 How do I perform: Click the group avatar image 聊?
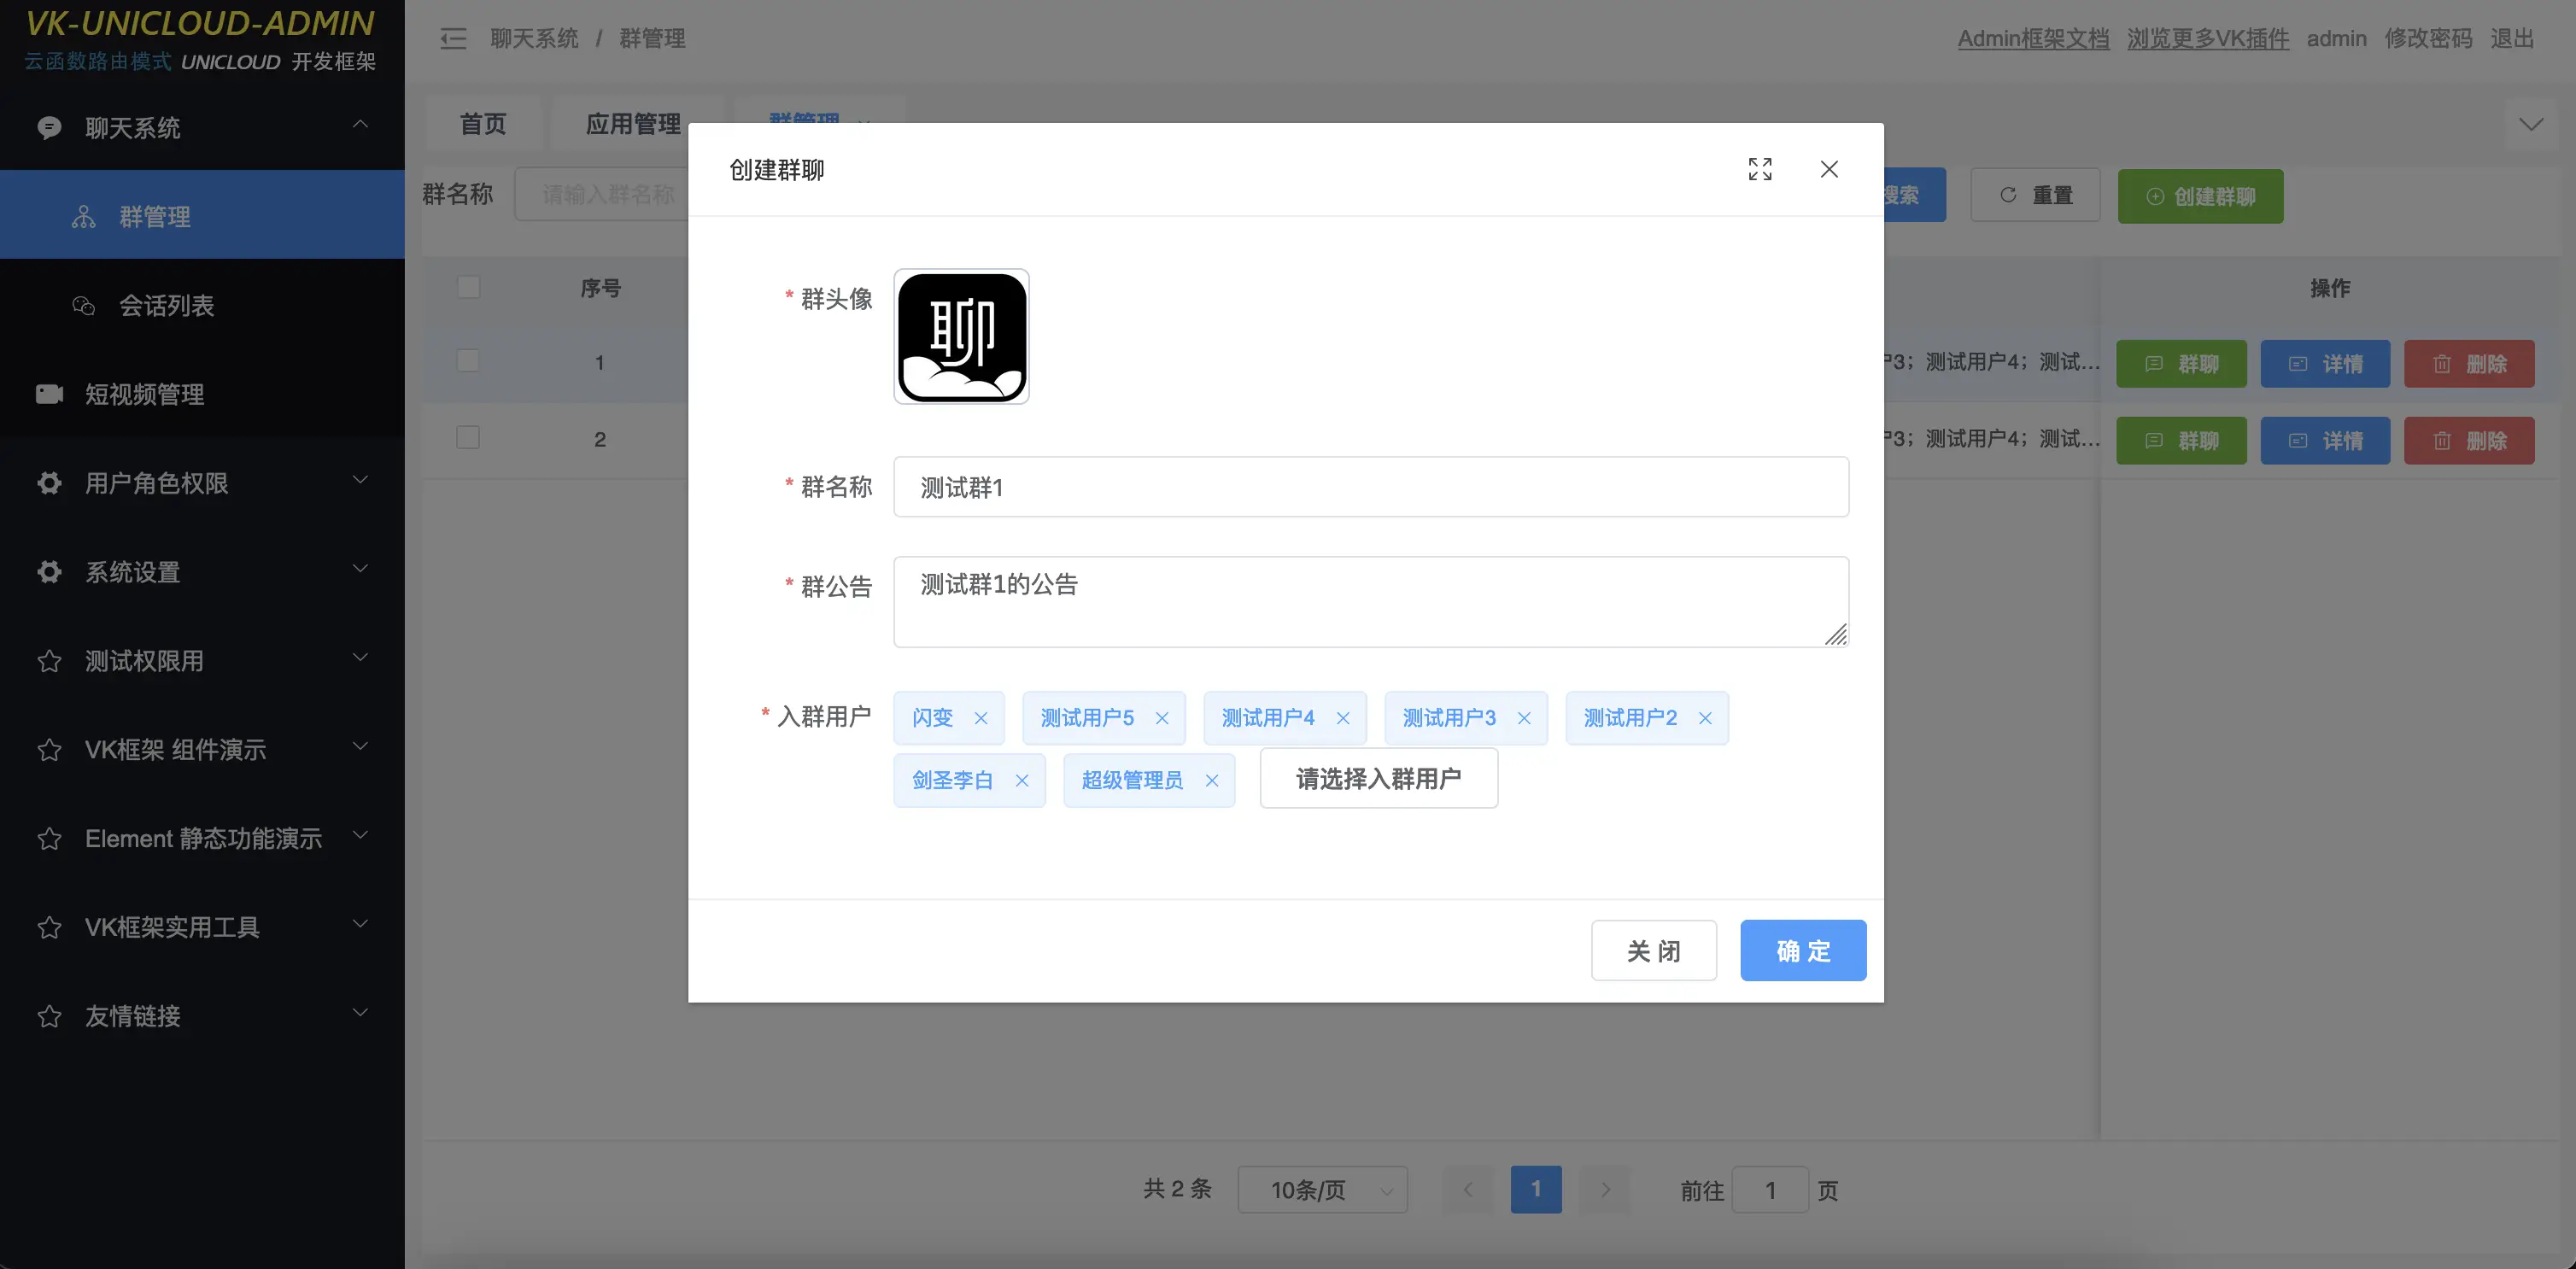(961, 337)
